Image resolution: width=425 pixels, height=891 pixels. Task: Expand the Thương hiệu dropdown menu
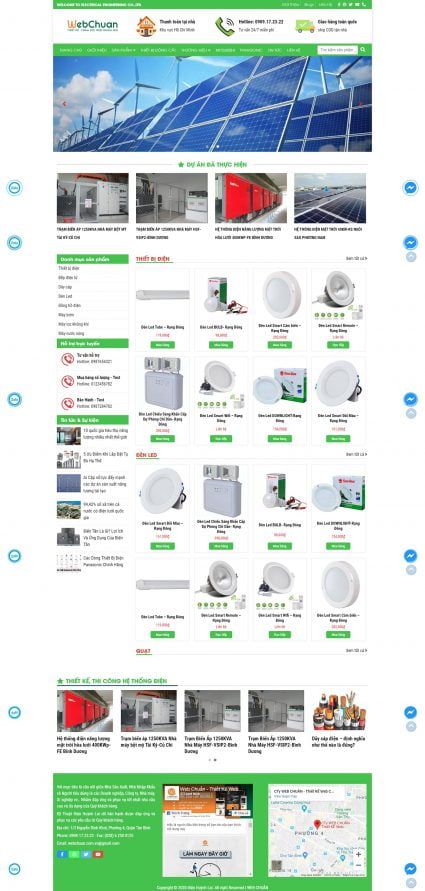pos(196,50)
